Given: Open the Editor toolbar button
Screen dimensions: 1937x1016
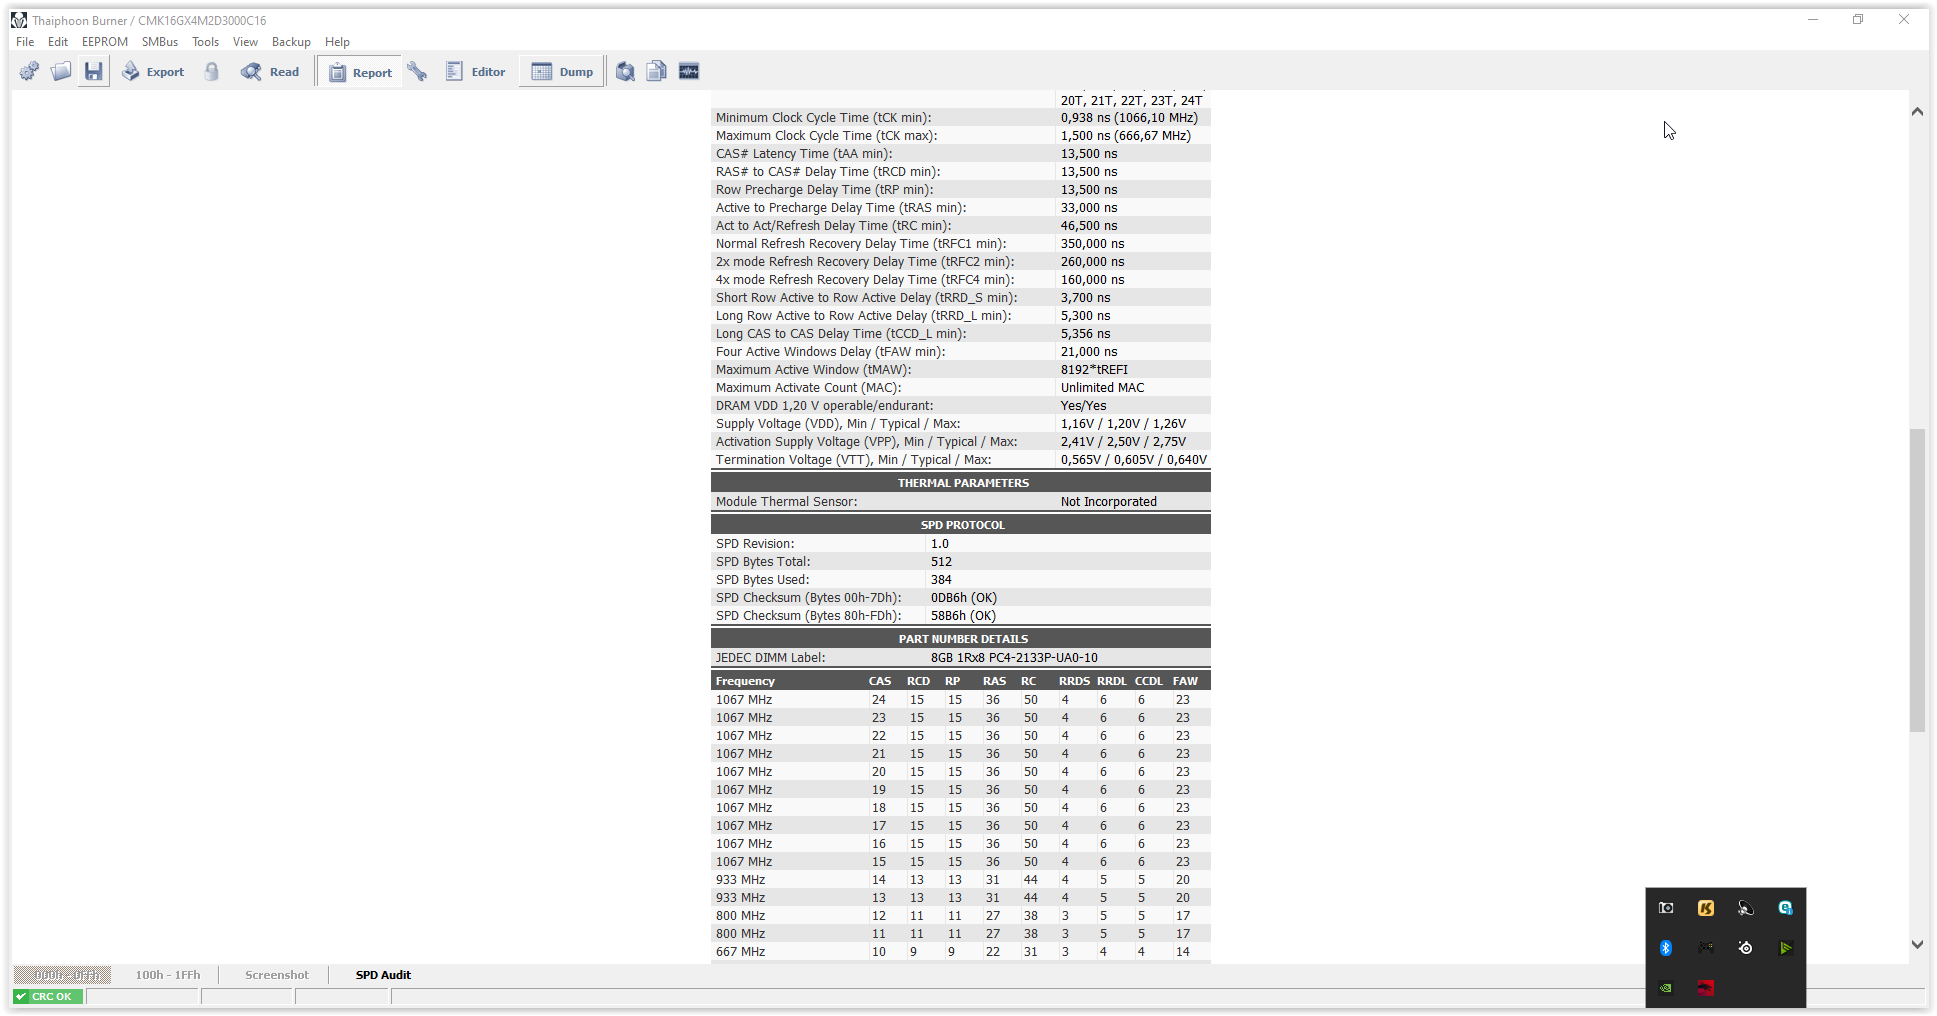Looking at the screenshot, I should tap(476, 72).
